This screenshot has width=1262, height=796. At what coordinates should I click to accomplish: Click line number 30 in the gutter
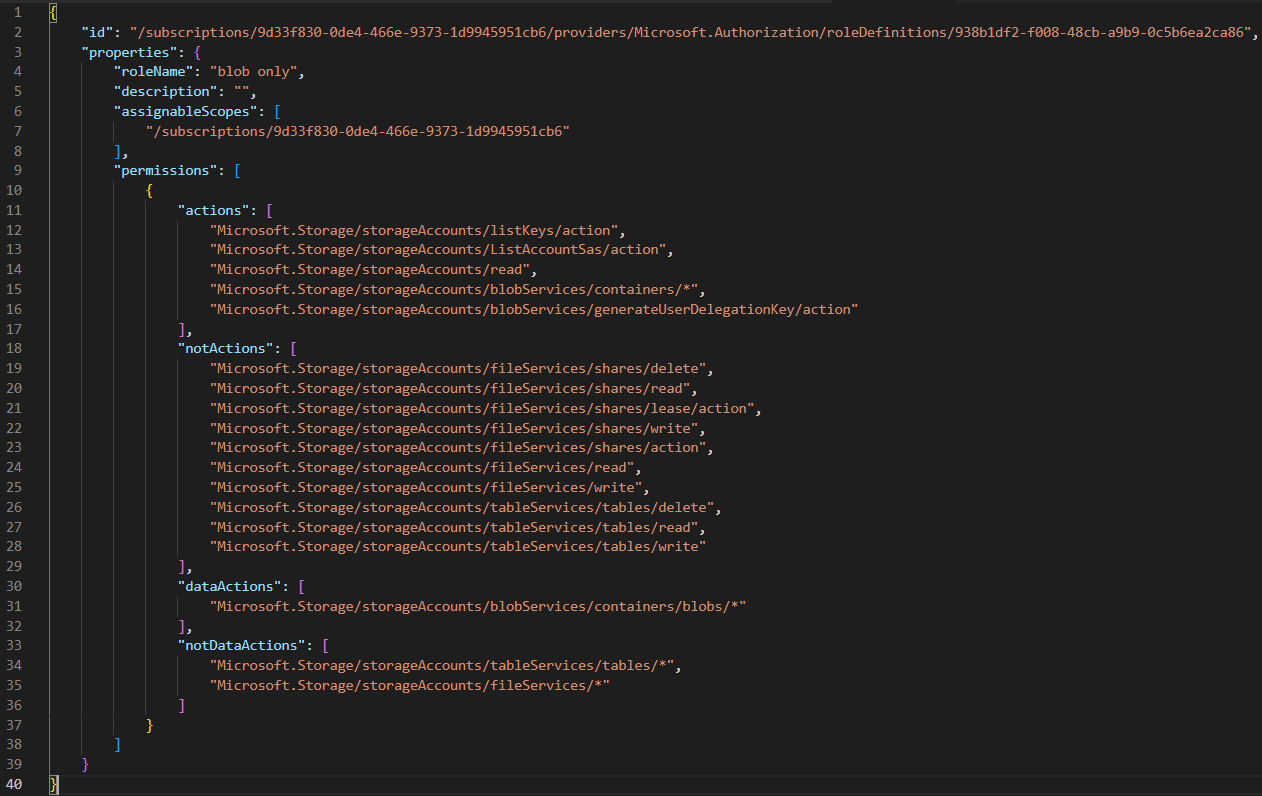click(16, 586)
